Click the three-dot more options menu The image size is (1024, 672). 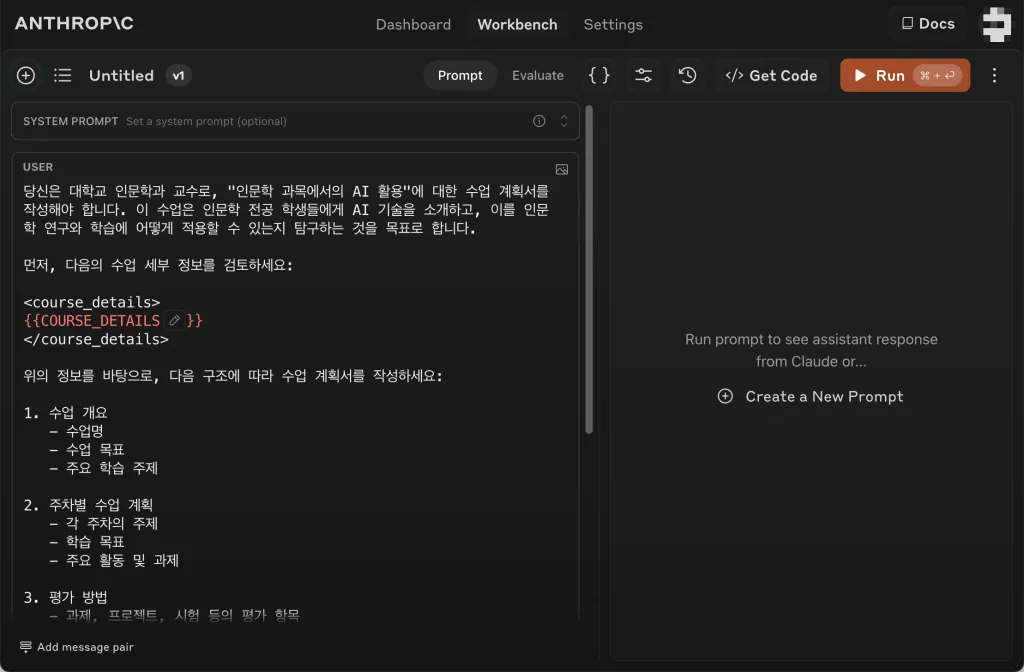(x=994, y=75)
